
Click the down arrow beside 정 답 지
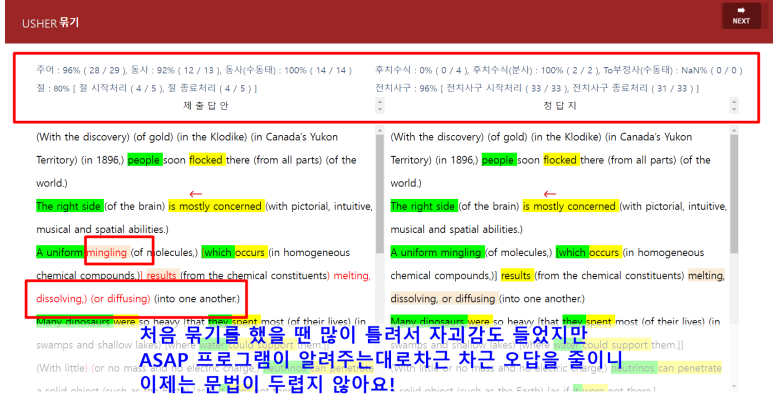click(x=734, y=108)
